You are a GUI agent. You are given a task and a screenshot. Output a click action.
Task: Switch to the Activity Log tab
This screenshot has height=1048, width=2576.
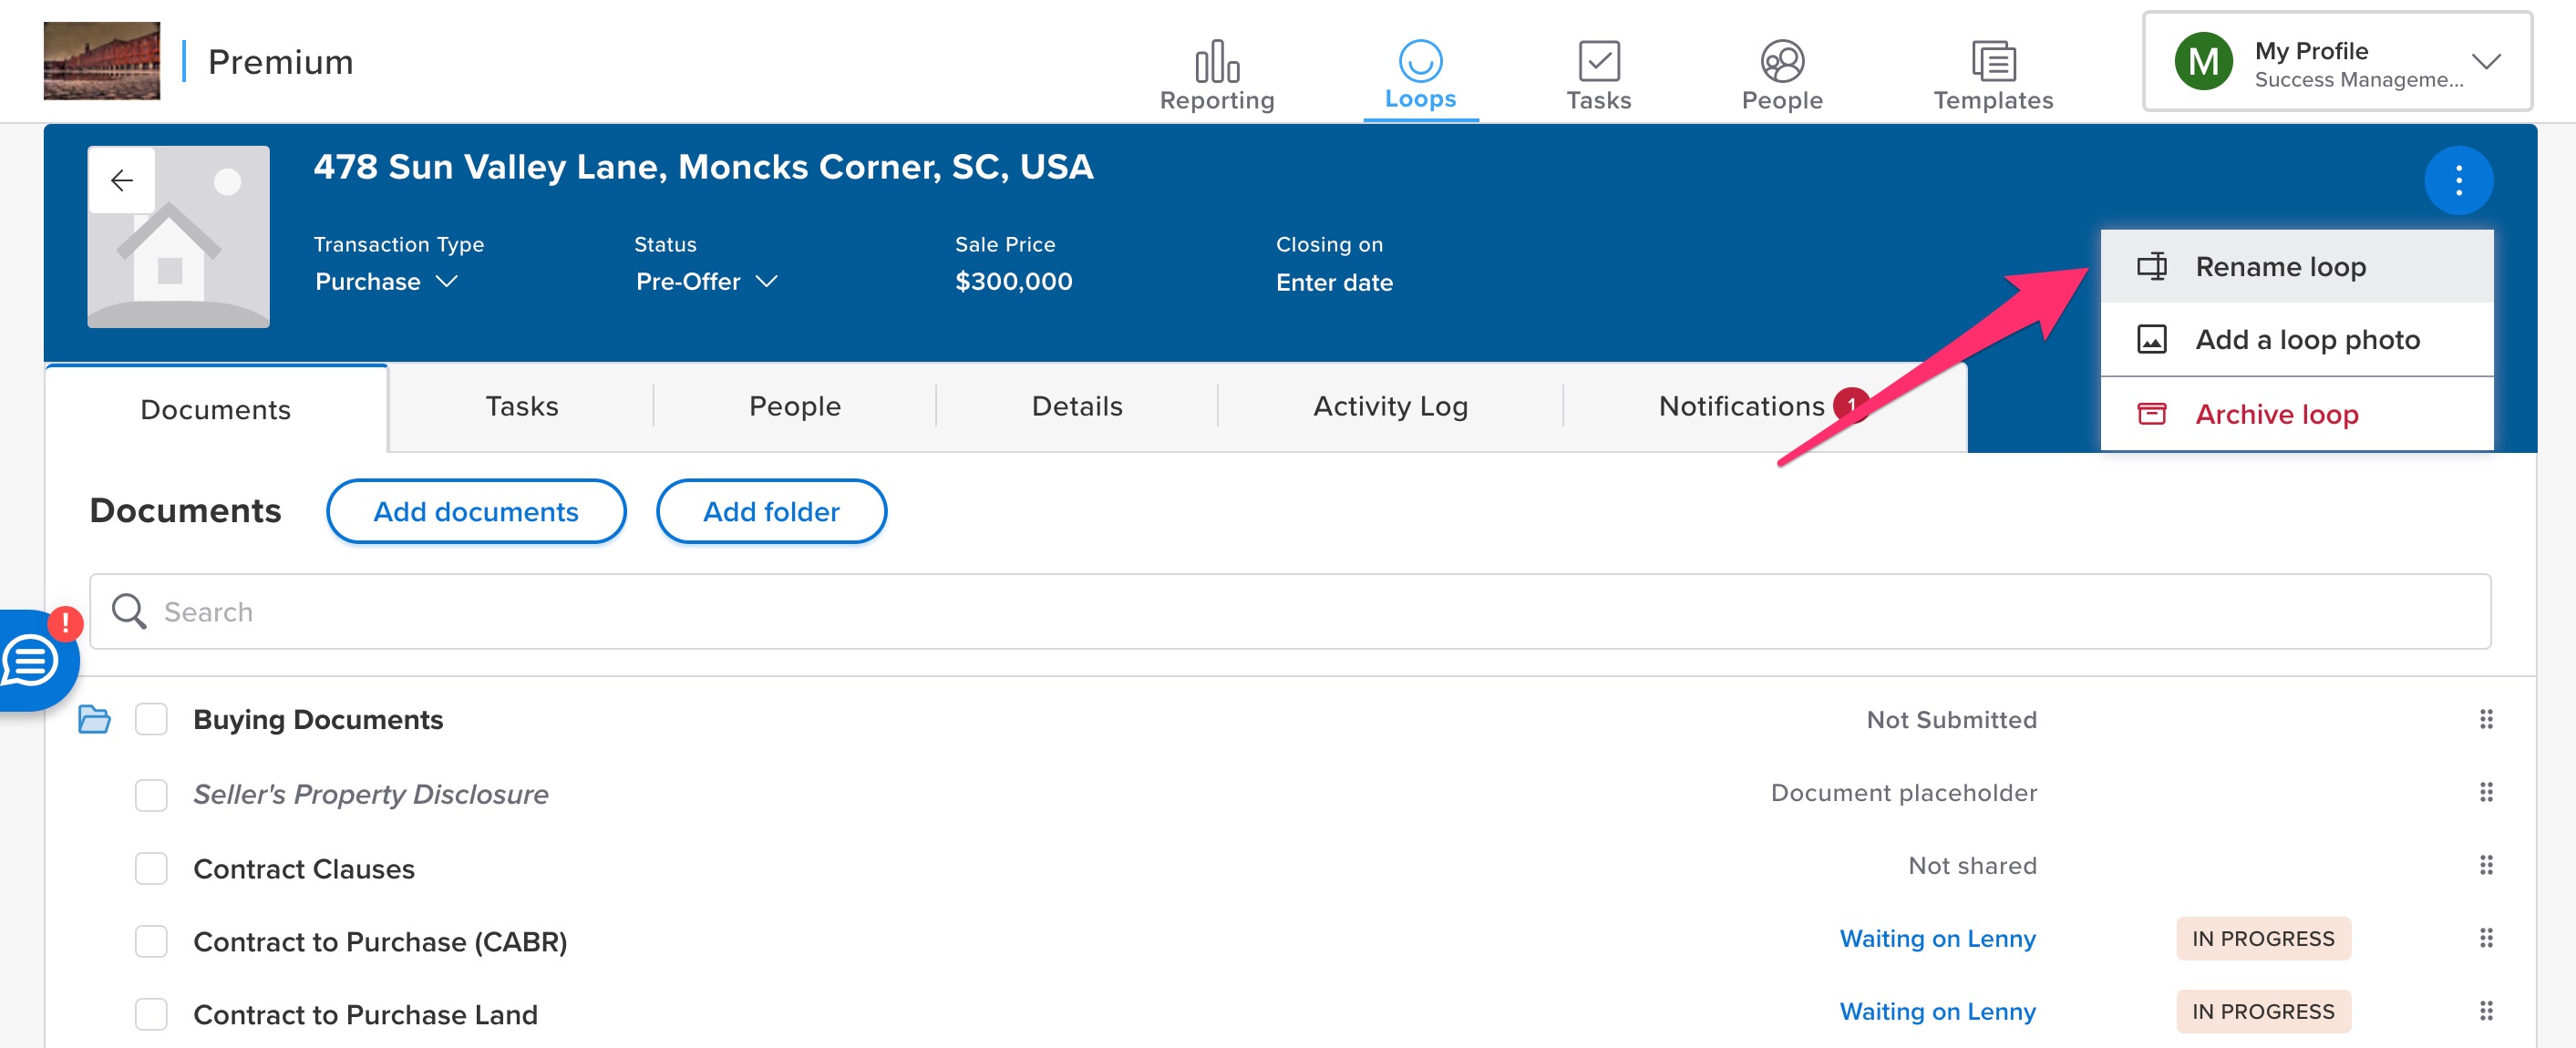tap(1390, 406)
